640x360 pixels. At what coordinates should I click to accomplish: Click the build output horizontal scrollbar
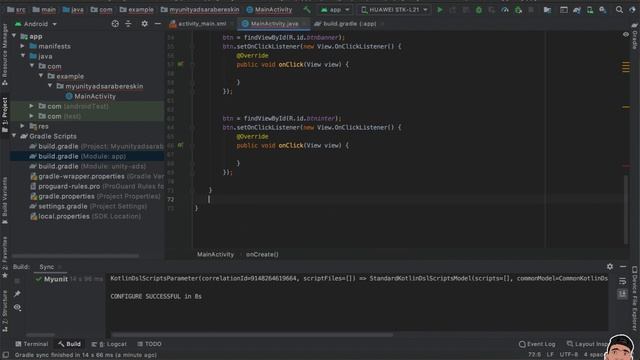tap(252, 335)
